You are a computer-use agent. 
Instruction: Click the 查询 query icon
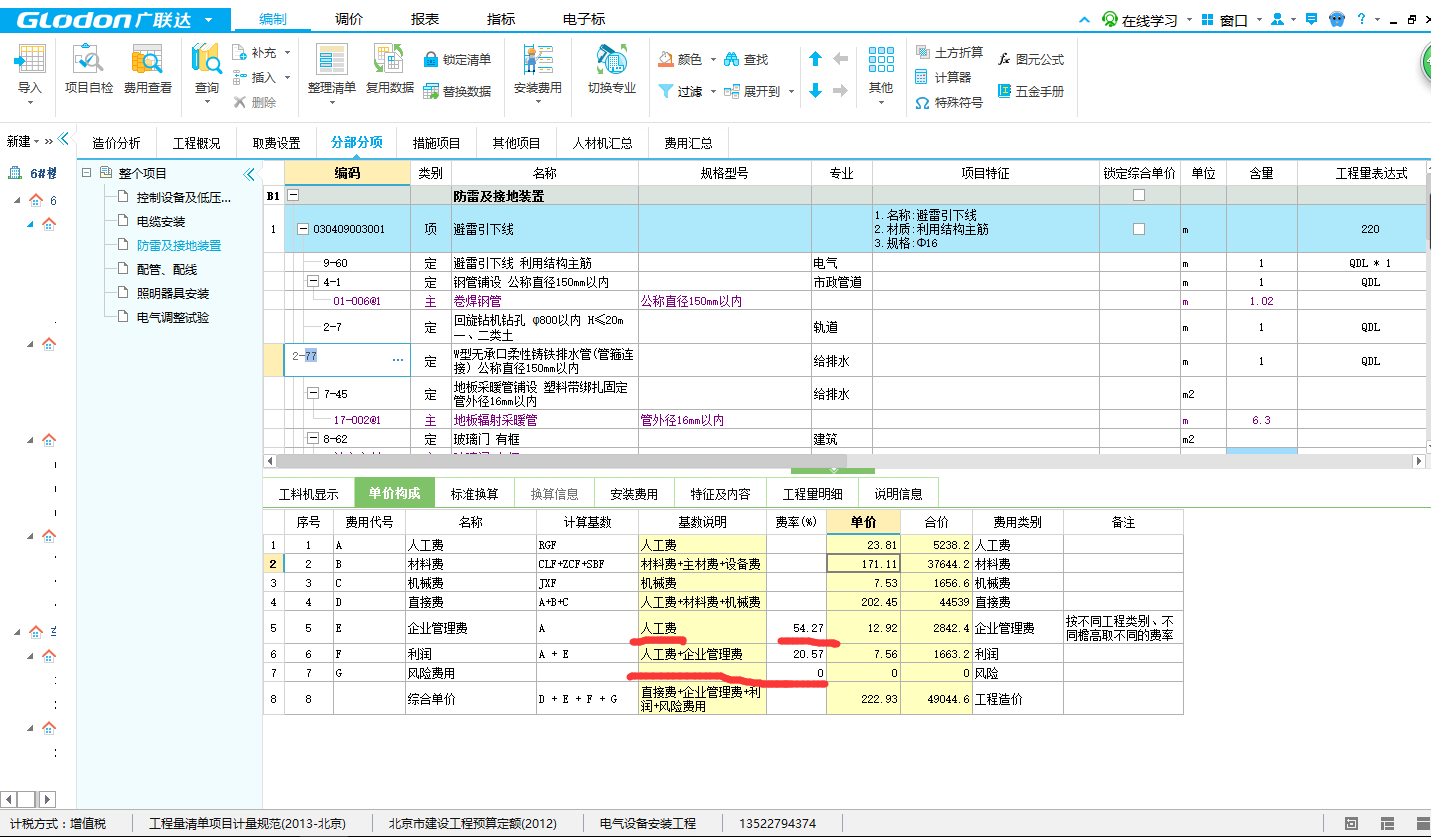(x=207, y=60)
